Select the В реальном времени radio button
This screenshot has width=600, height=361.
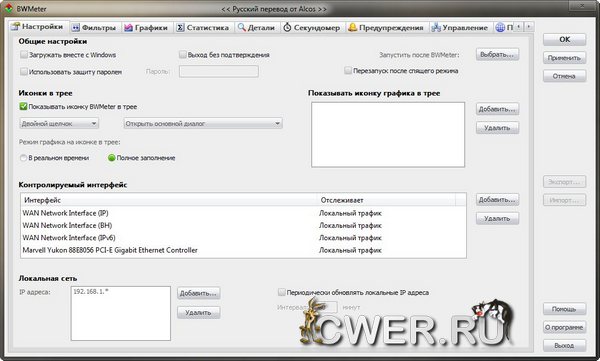point(23,158)
